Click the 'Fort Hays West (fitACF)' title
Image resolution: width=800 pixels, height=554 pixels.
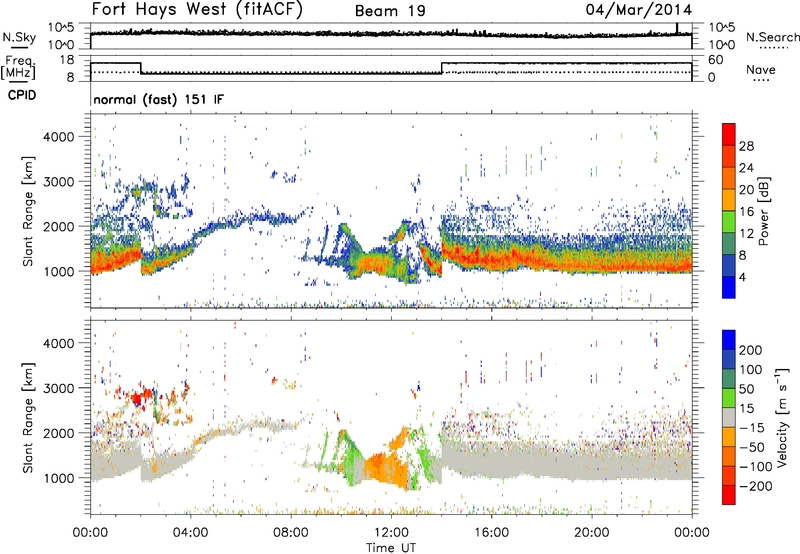coord(197,9)
